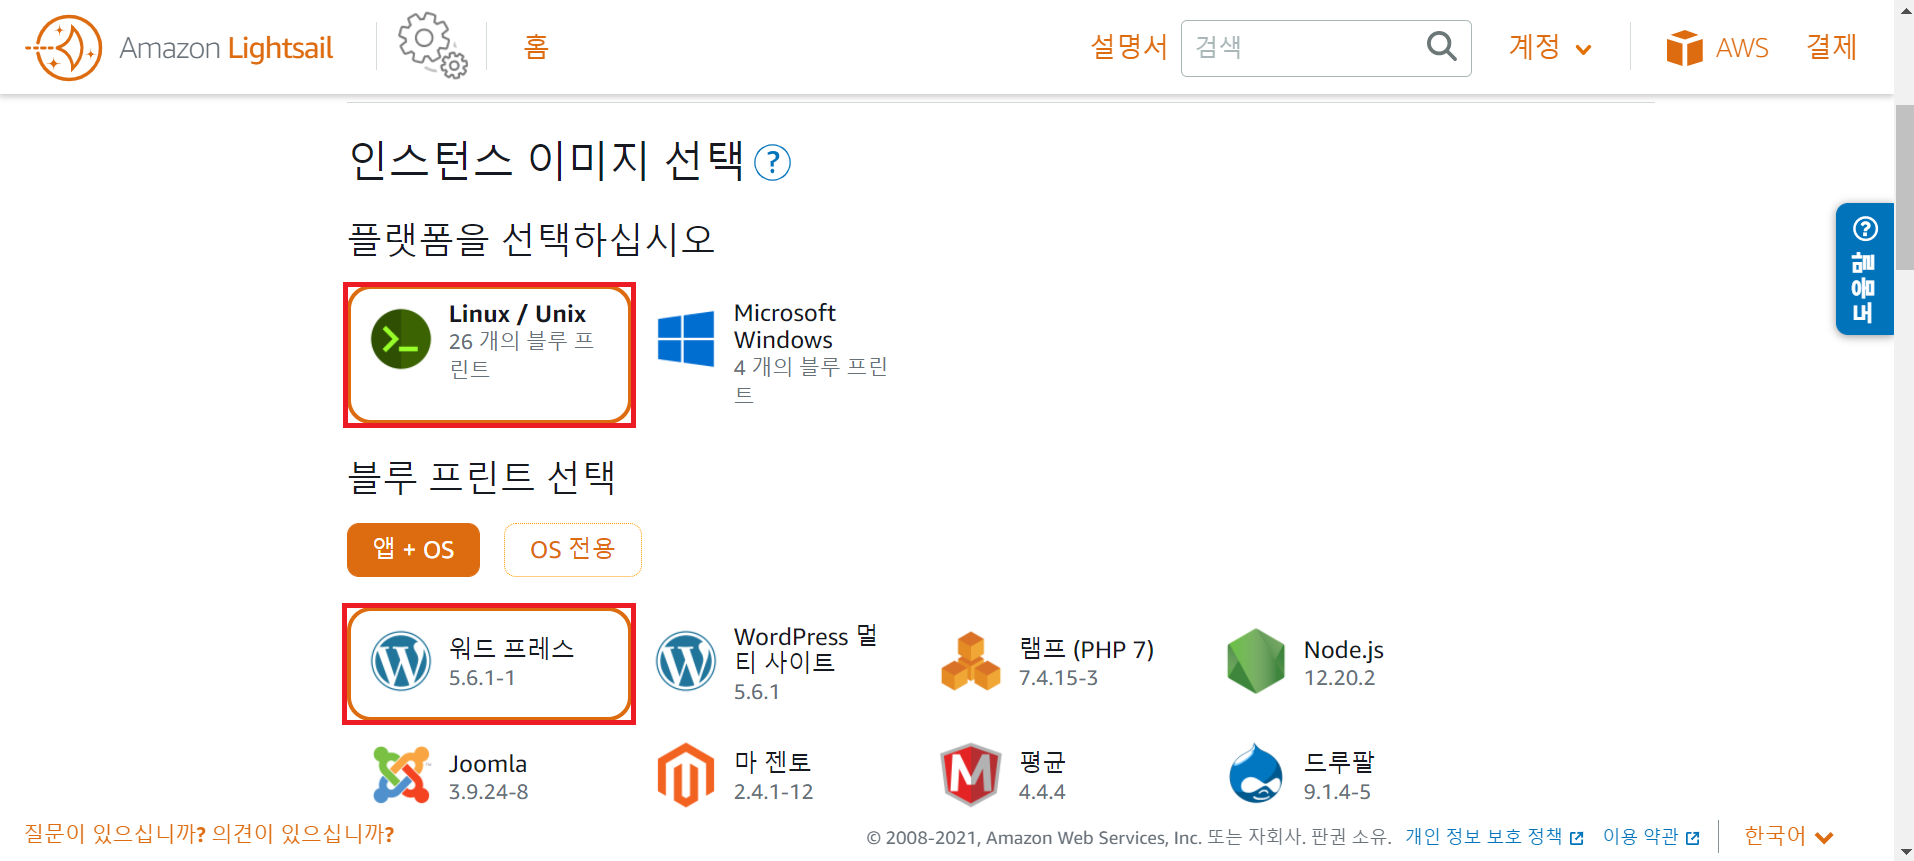Image resolution: width=1914 pixels, height=861 pixels.
Task: Select the 드루팔 9.1.4-5 version text
Action: pyautogui.click(x=1337, y=792)
